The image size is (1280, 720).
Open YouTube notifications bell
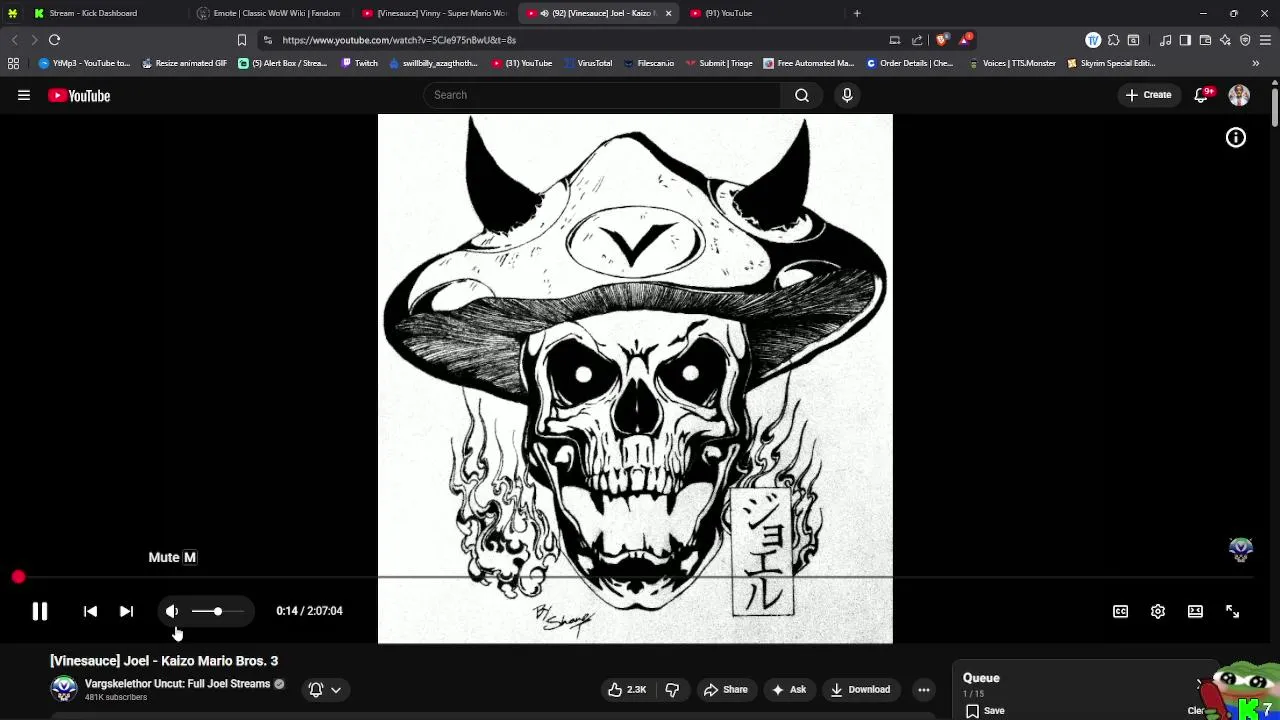tap(1203, 95)
